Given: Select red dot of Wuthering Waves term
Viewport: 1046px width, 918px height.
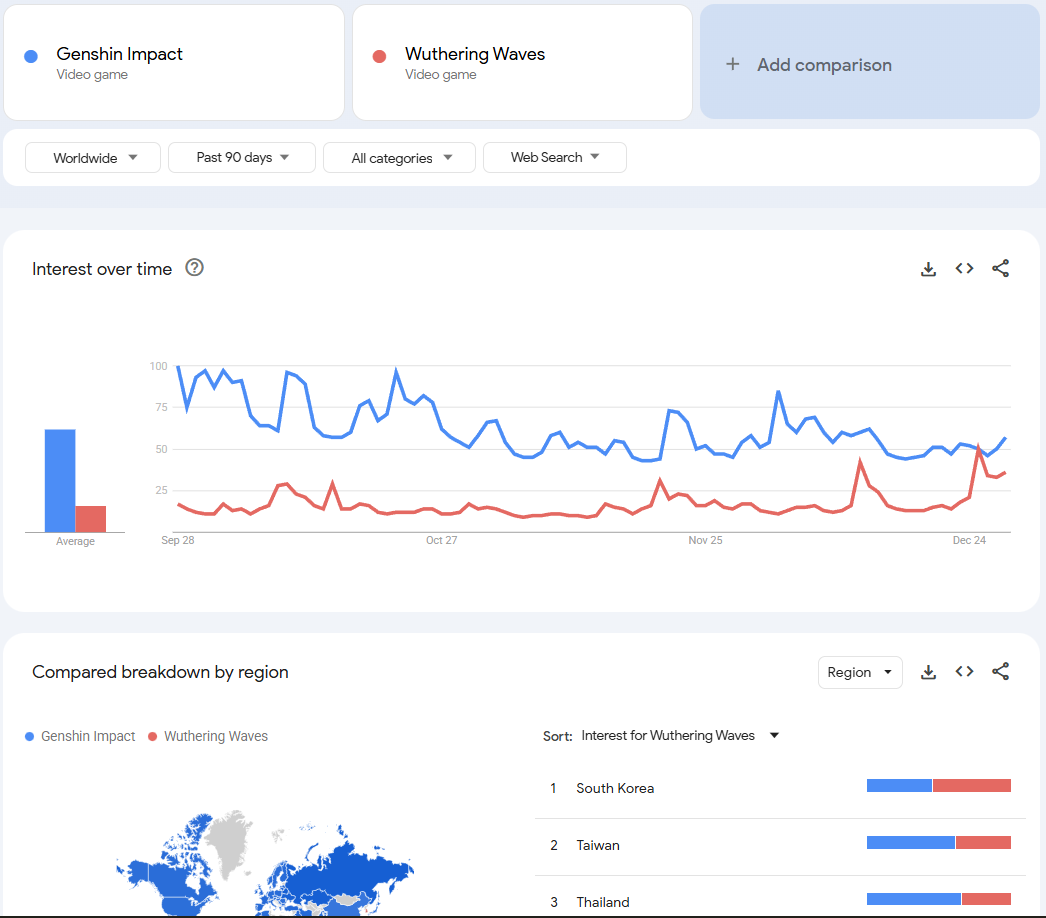Looking at the screenshot, I should coord(380,57).
